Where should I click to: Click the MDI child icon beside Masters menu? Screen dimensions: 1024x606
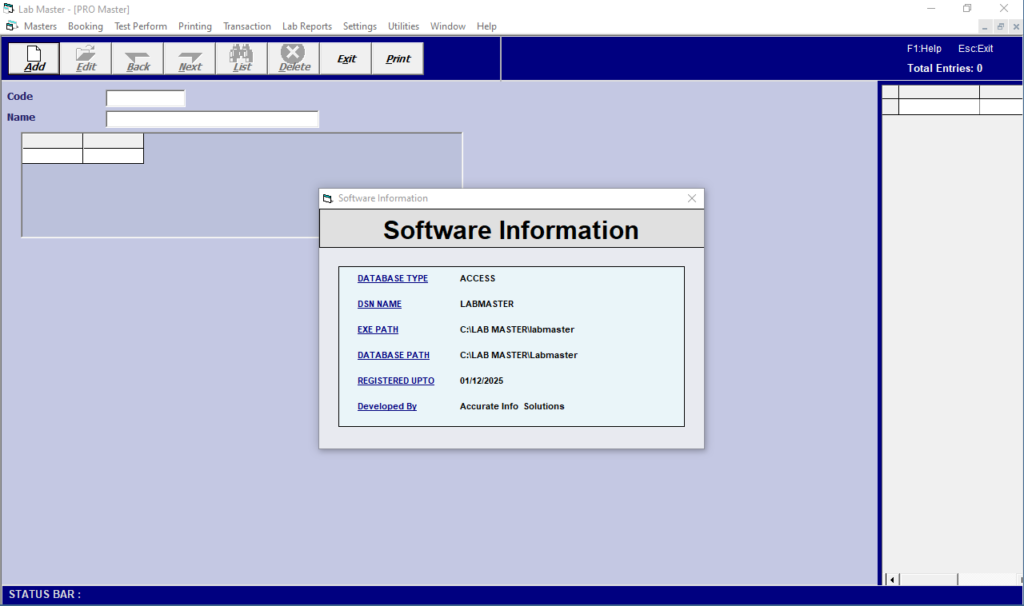[x=12, y=26]
